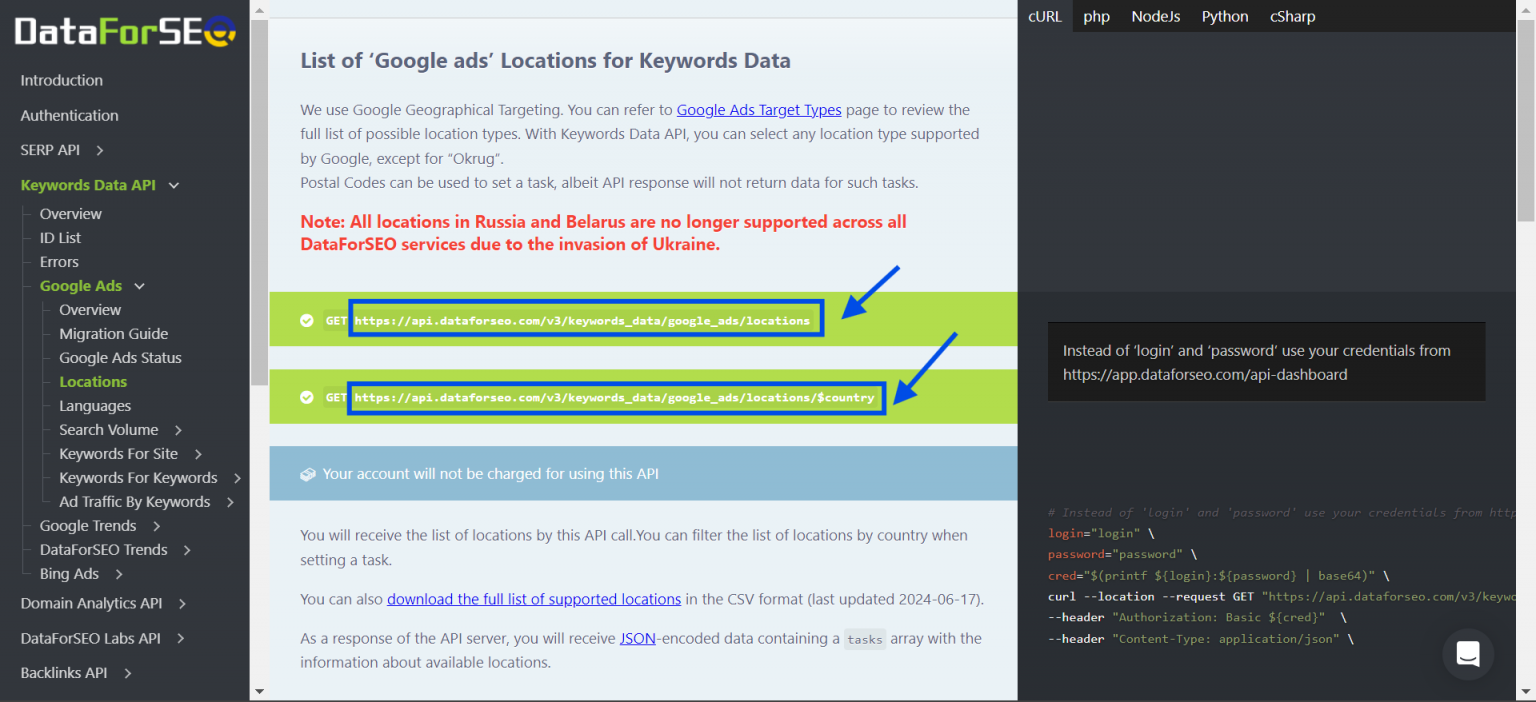Click the download supported locations link

click(x=534, y=599)
